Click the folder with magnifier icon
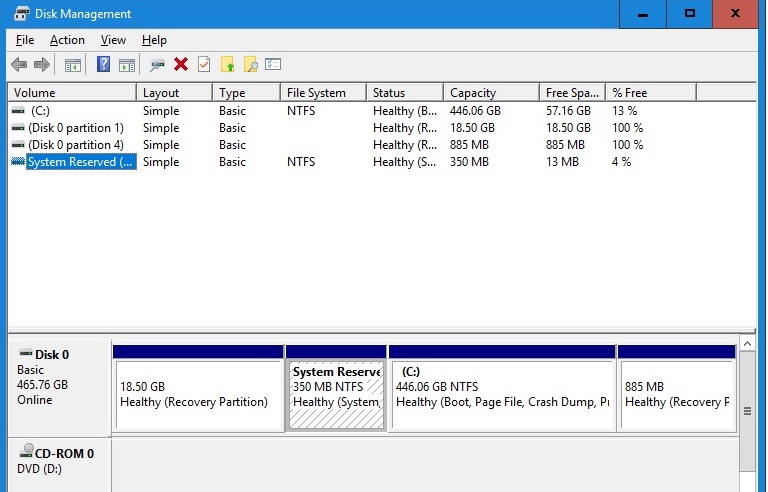Screen dimensions: 768x492 pyautogui.click(x=251, y=64)
